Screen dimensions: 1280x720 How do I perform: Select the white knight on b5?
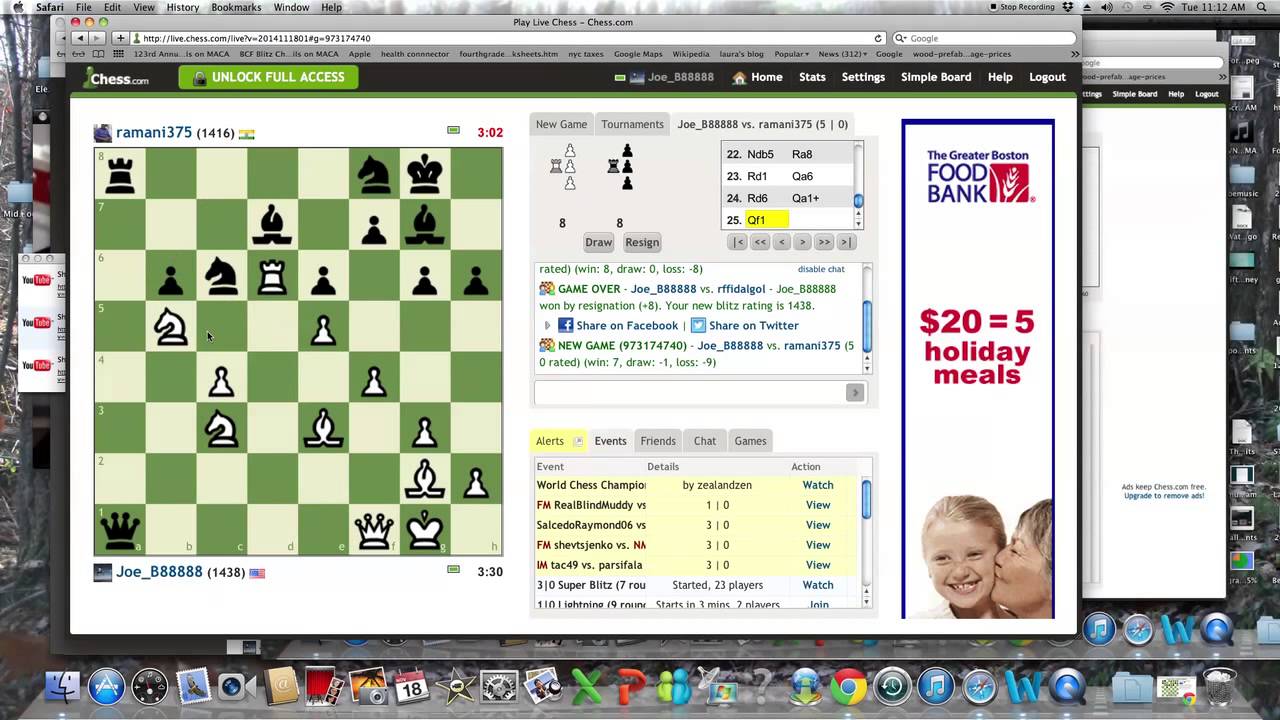coord(171,327)
